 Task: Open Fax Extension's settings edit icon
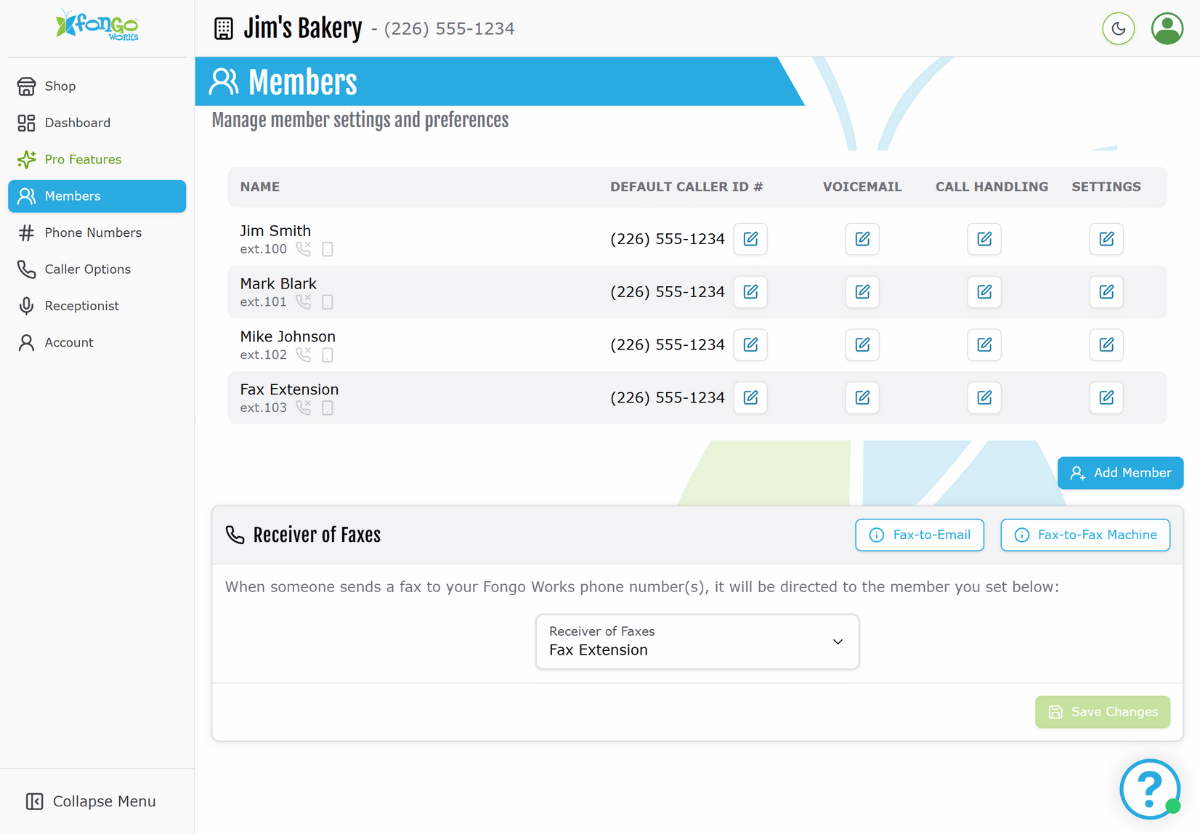(x=1106, y=398)
